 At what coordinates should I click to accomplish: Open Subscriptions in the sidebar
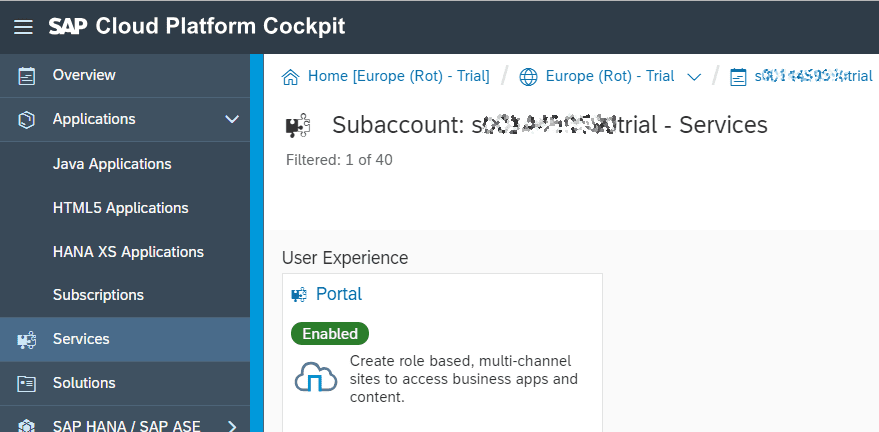coord(98,295)
